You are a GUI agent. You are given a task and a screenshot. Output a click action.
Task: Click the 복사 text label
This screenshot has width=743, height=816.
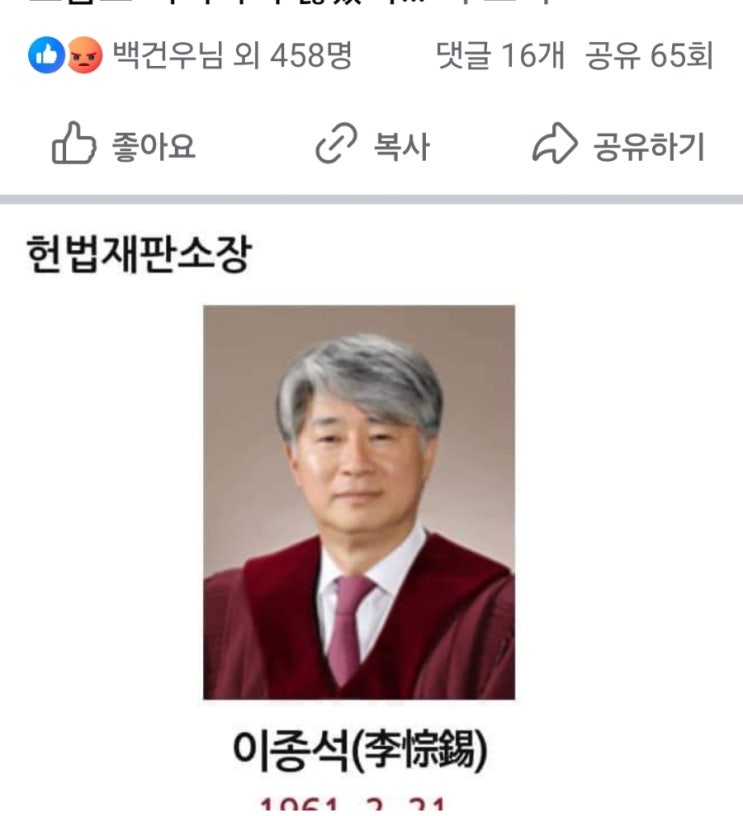(x=402, y=146)
